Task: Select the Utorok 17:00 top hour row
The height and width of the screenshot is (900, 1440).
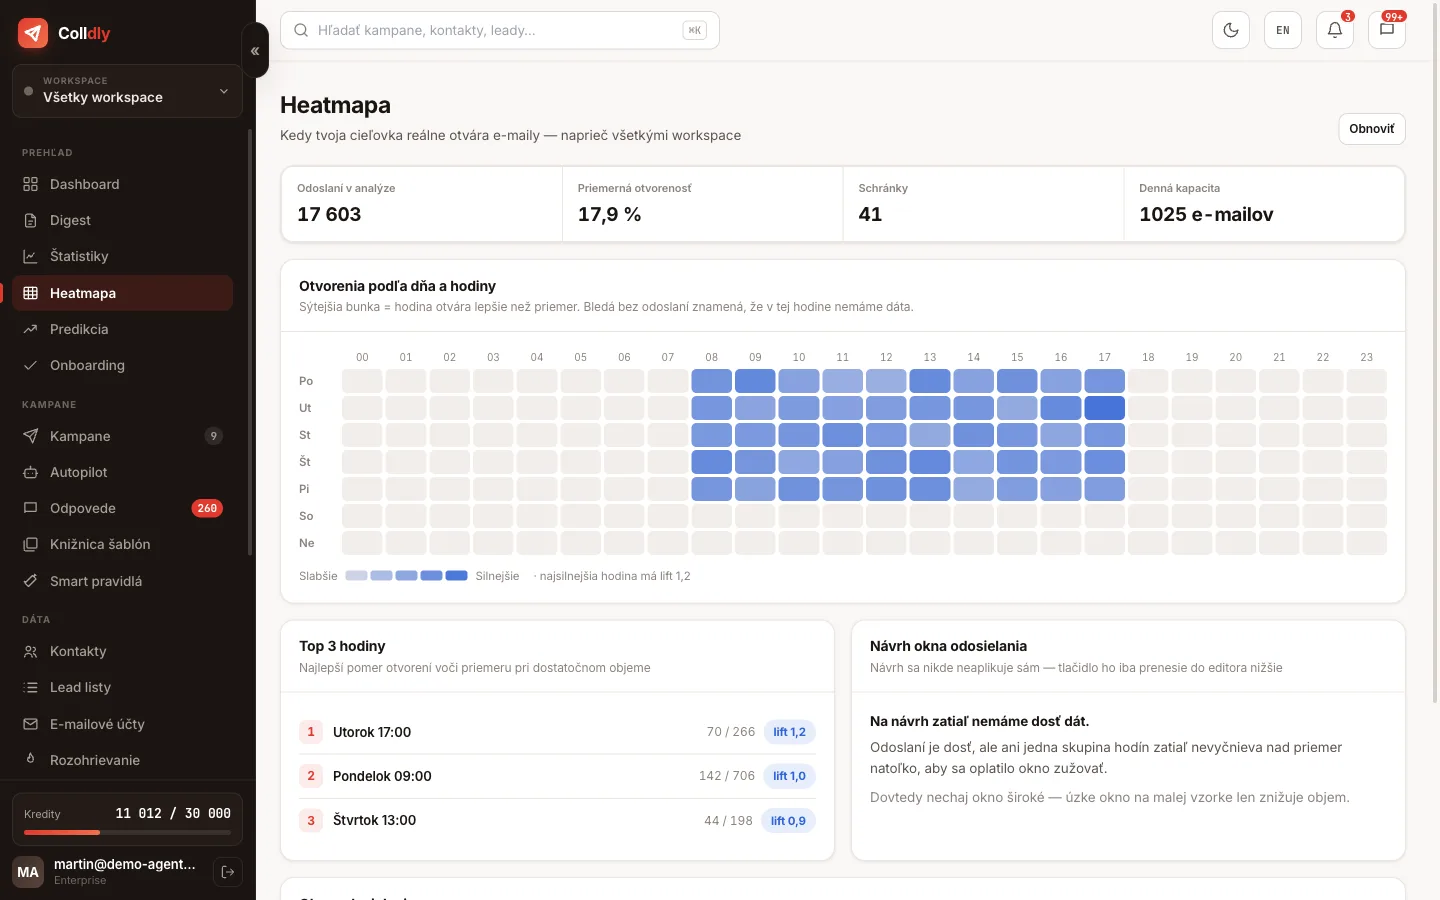Action: (x=557, y=732)
